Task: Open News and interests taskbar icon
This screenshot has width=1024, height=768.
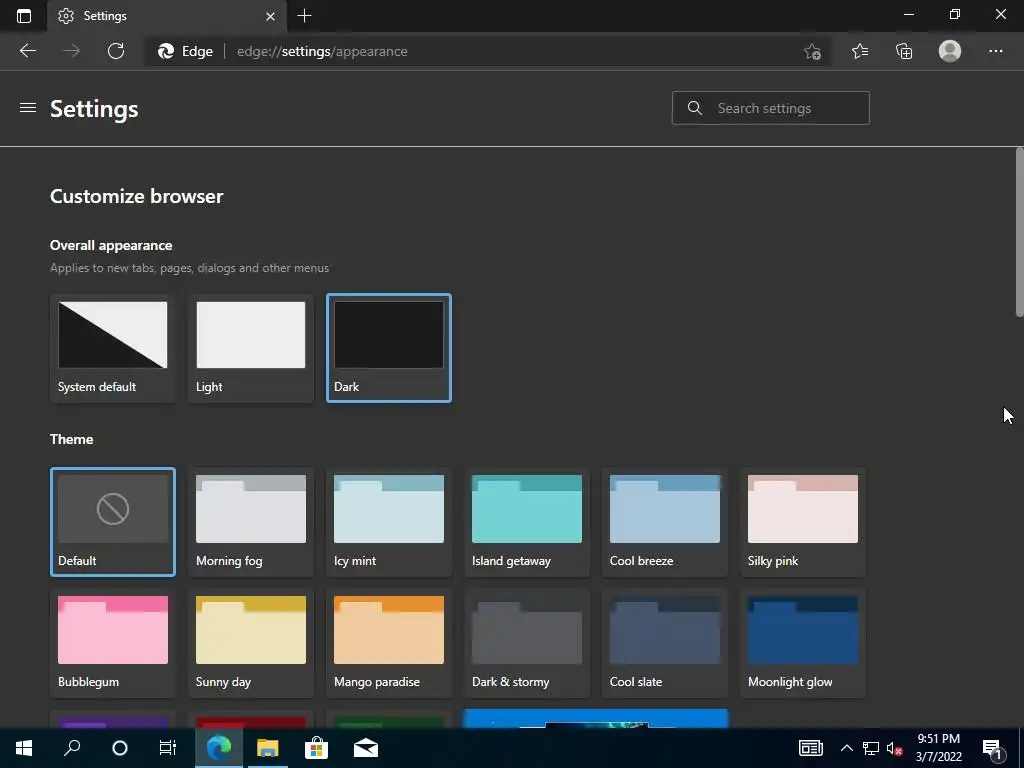Action: [x=810, y=748]
